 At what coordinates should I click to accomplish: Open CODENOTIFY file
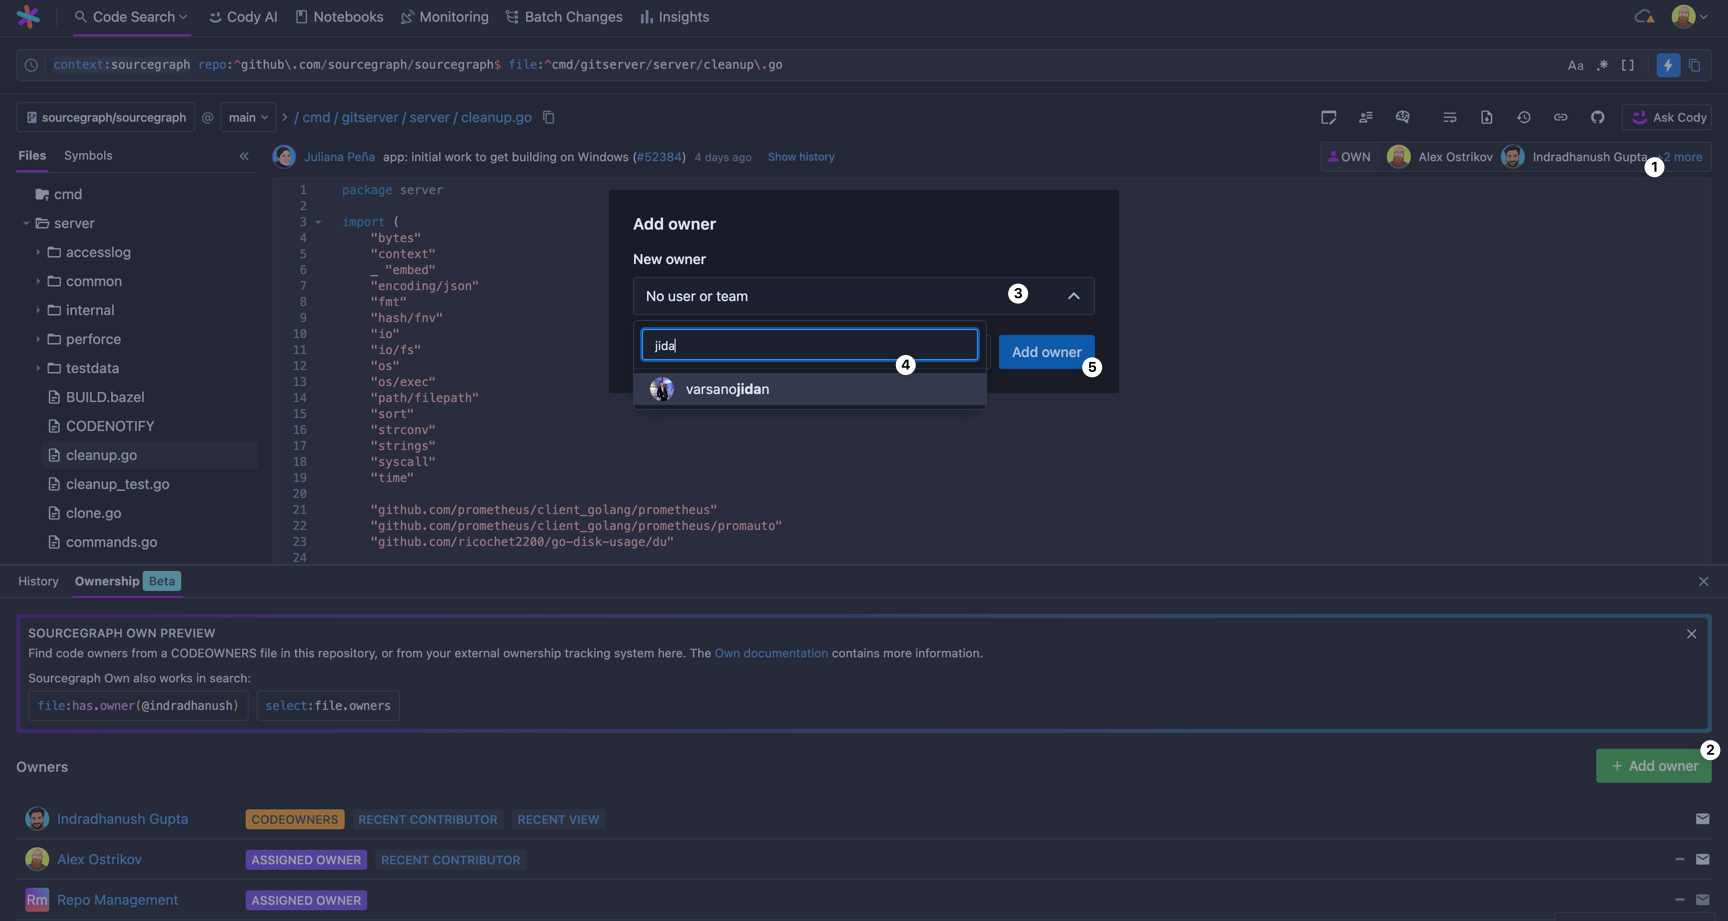click(x=110, y=426)
